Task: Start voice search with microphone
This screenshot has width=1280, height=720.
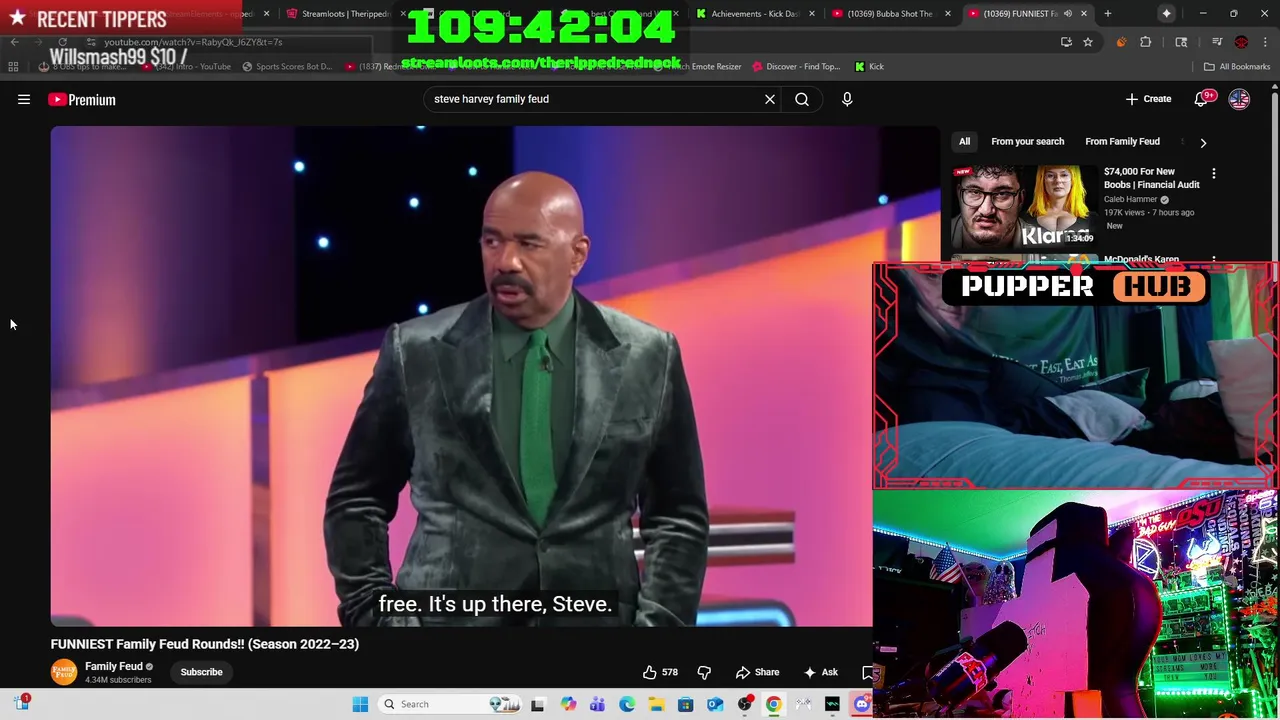Action: (x=847, y=99)
